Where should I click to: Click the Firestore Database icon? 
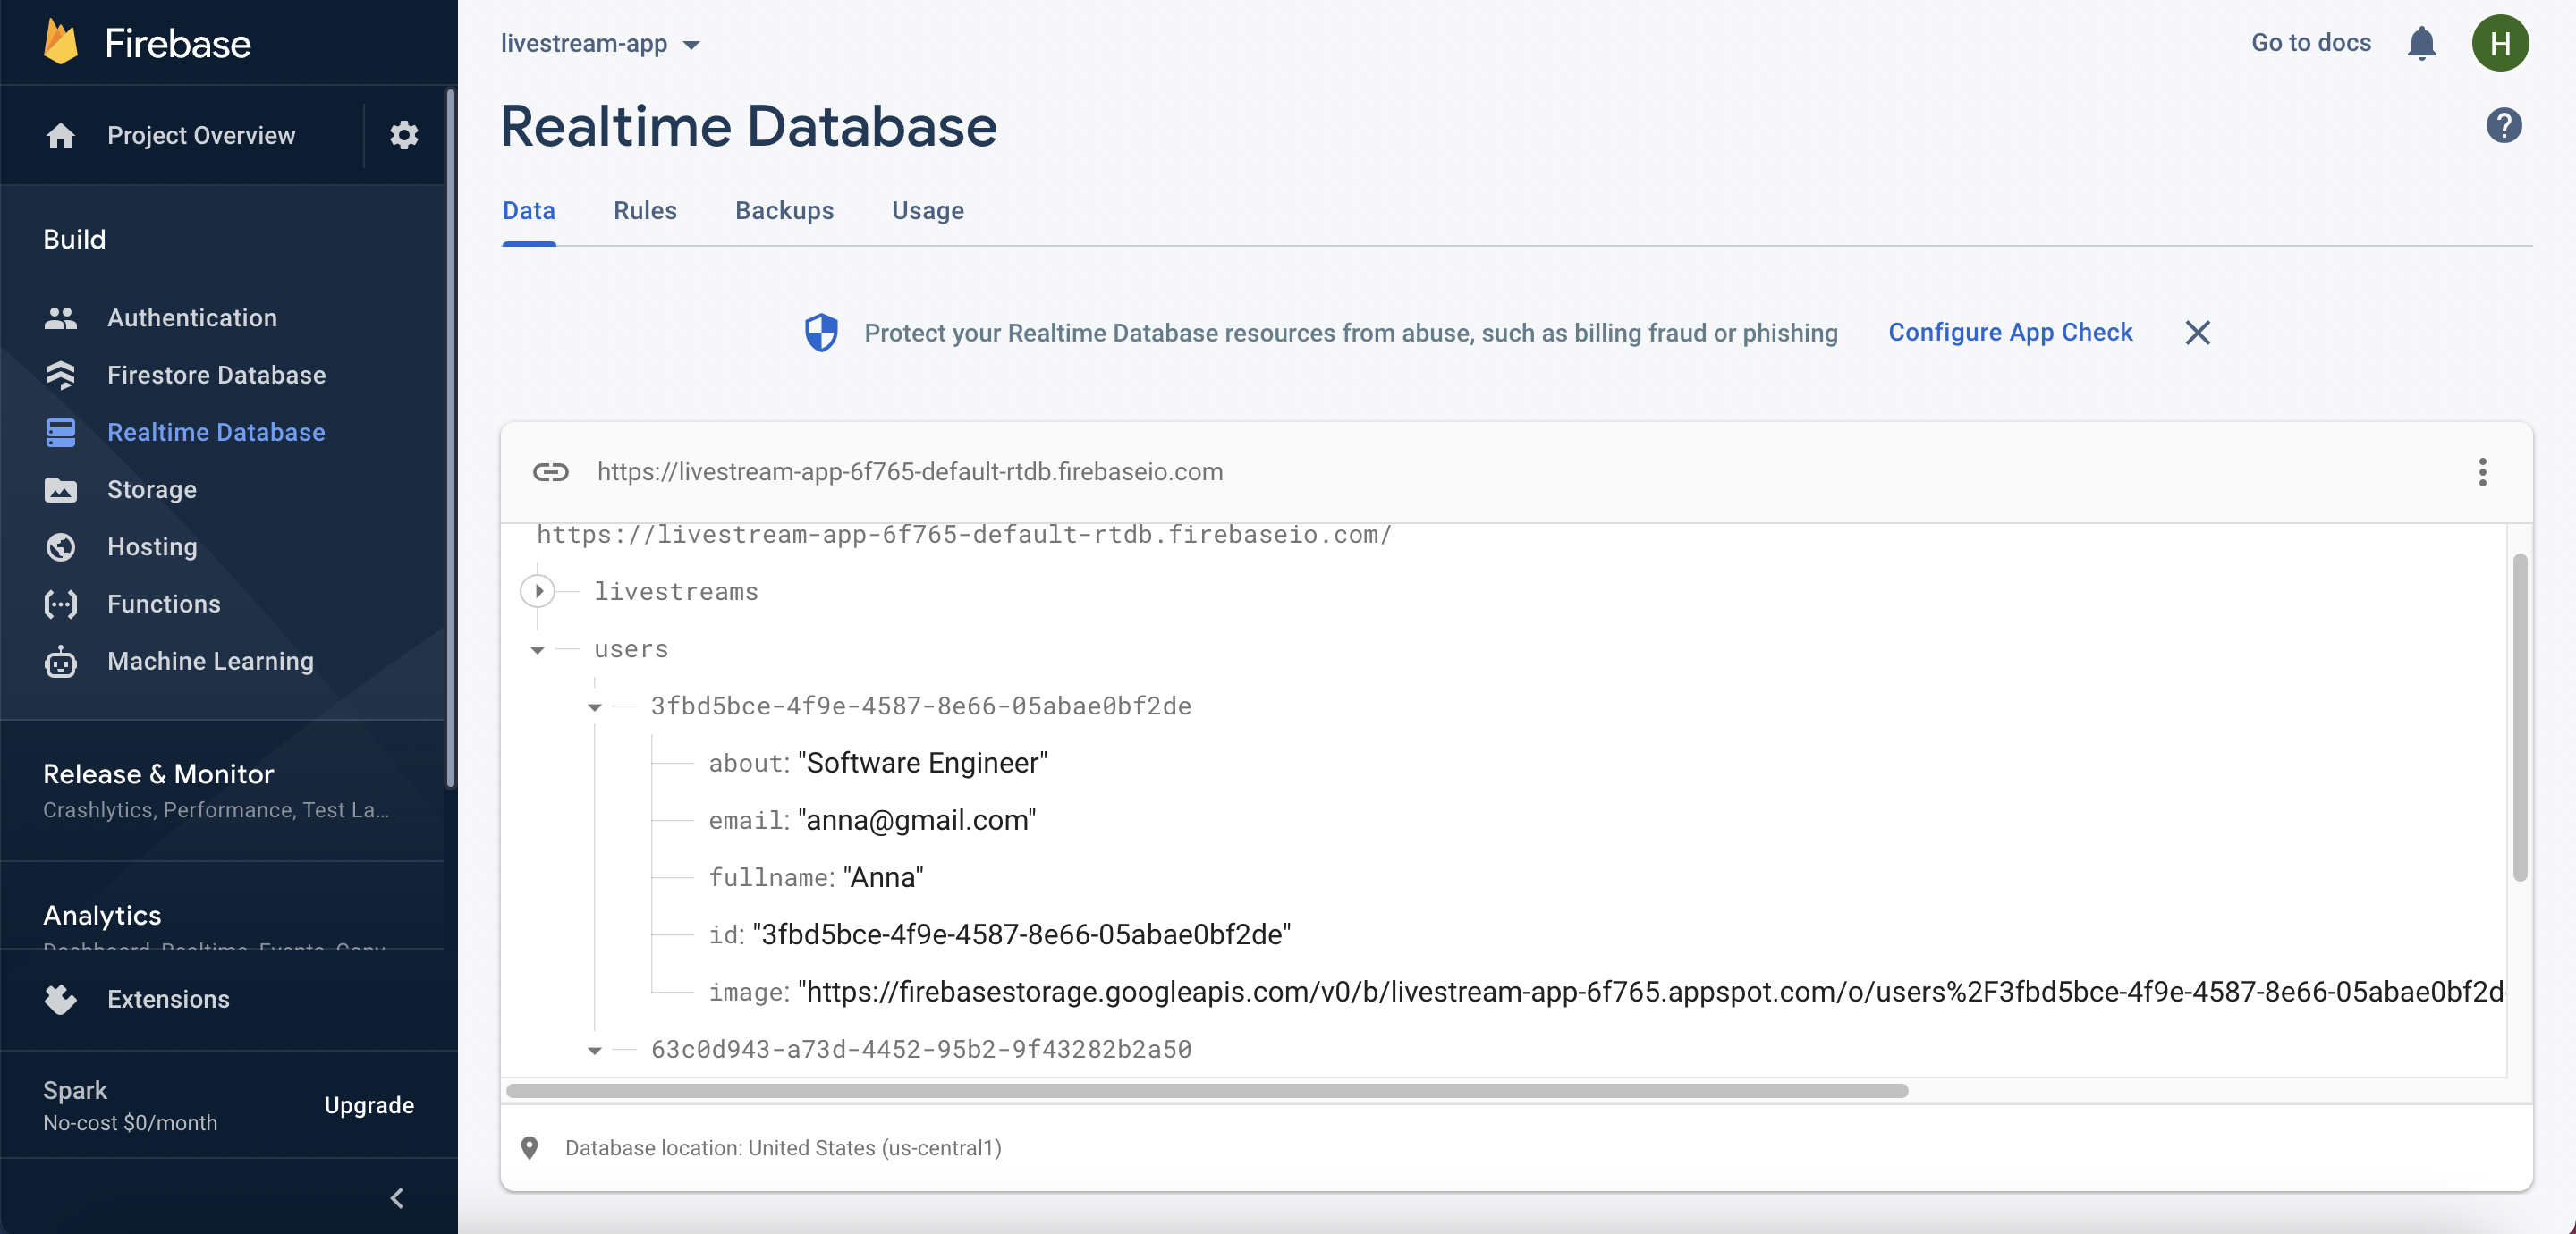coord(61,375)
